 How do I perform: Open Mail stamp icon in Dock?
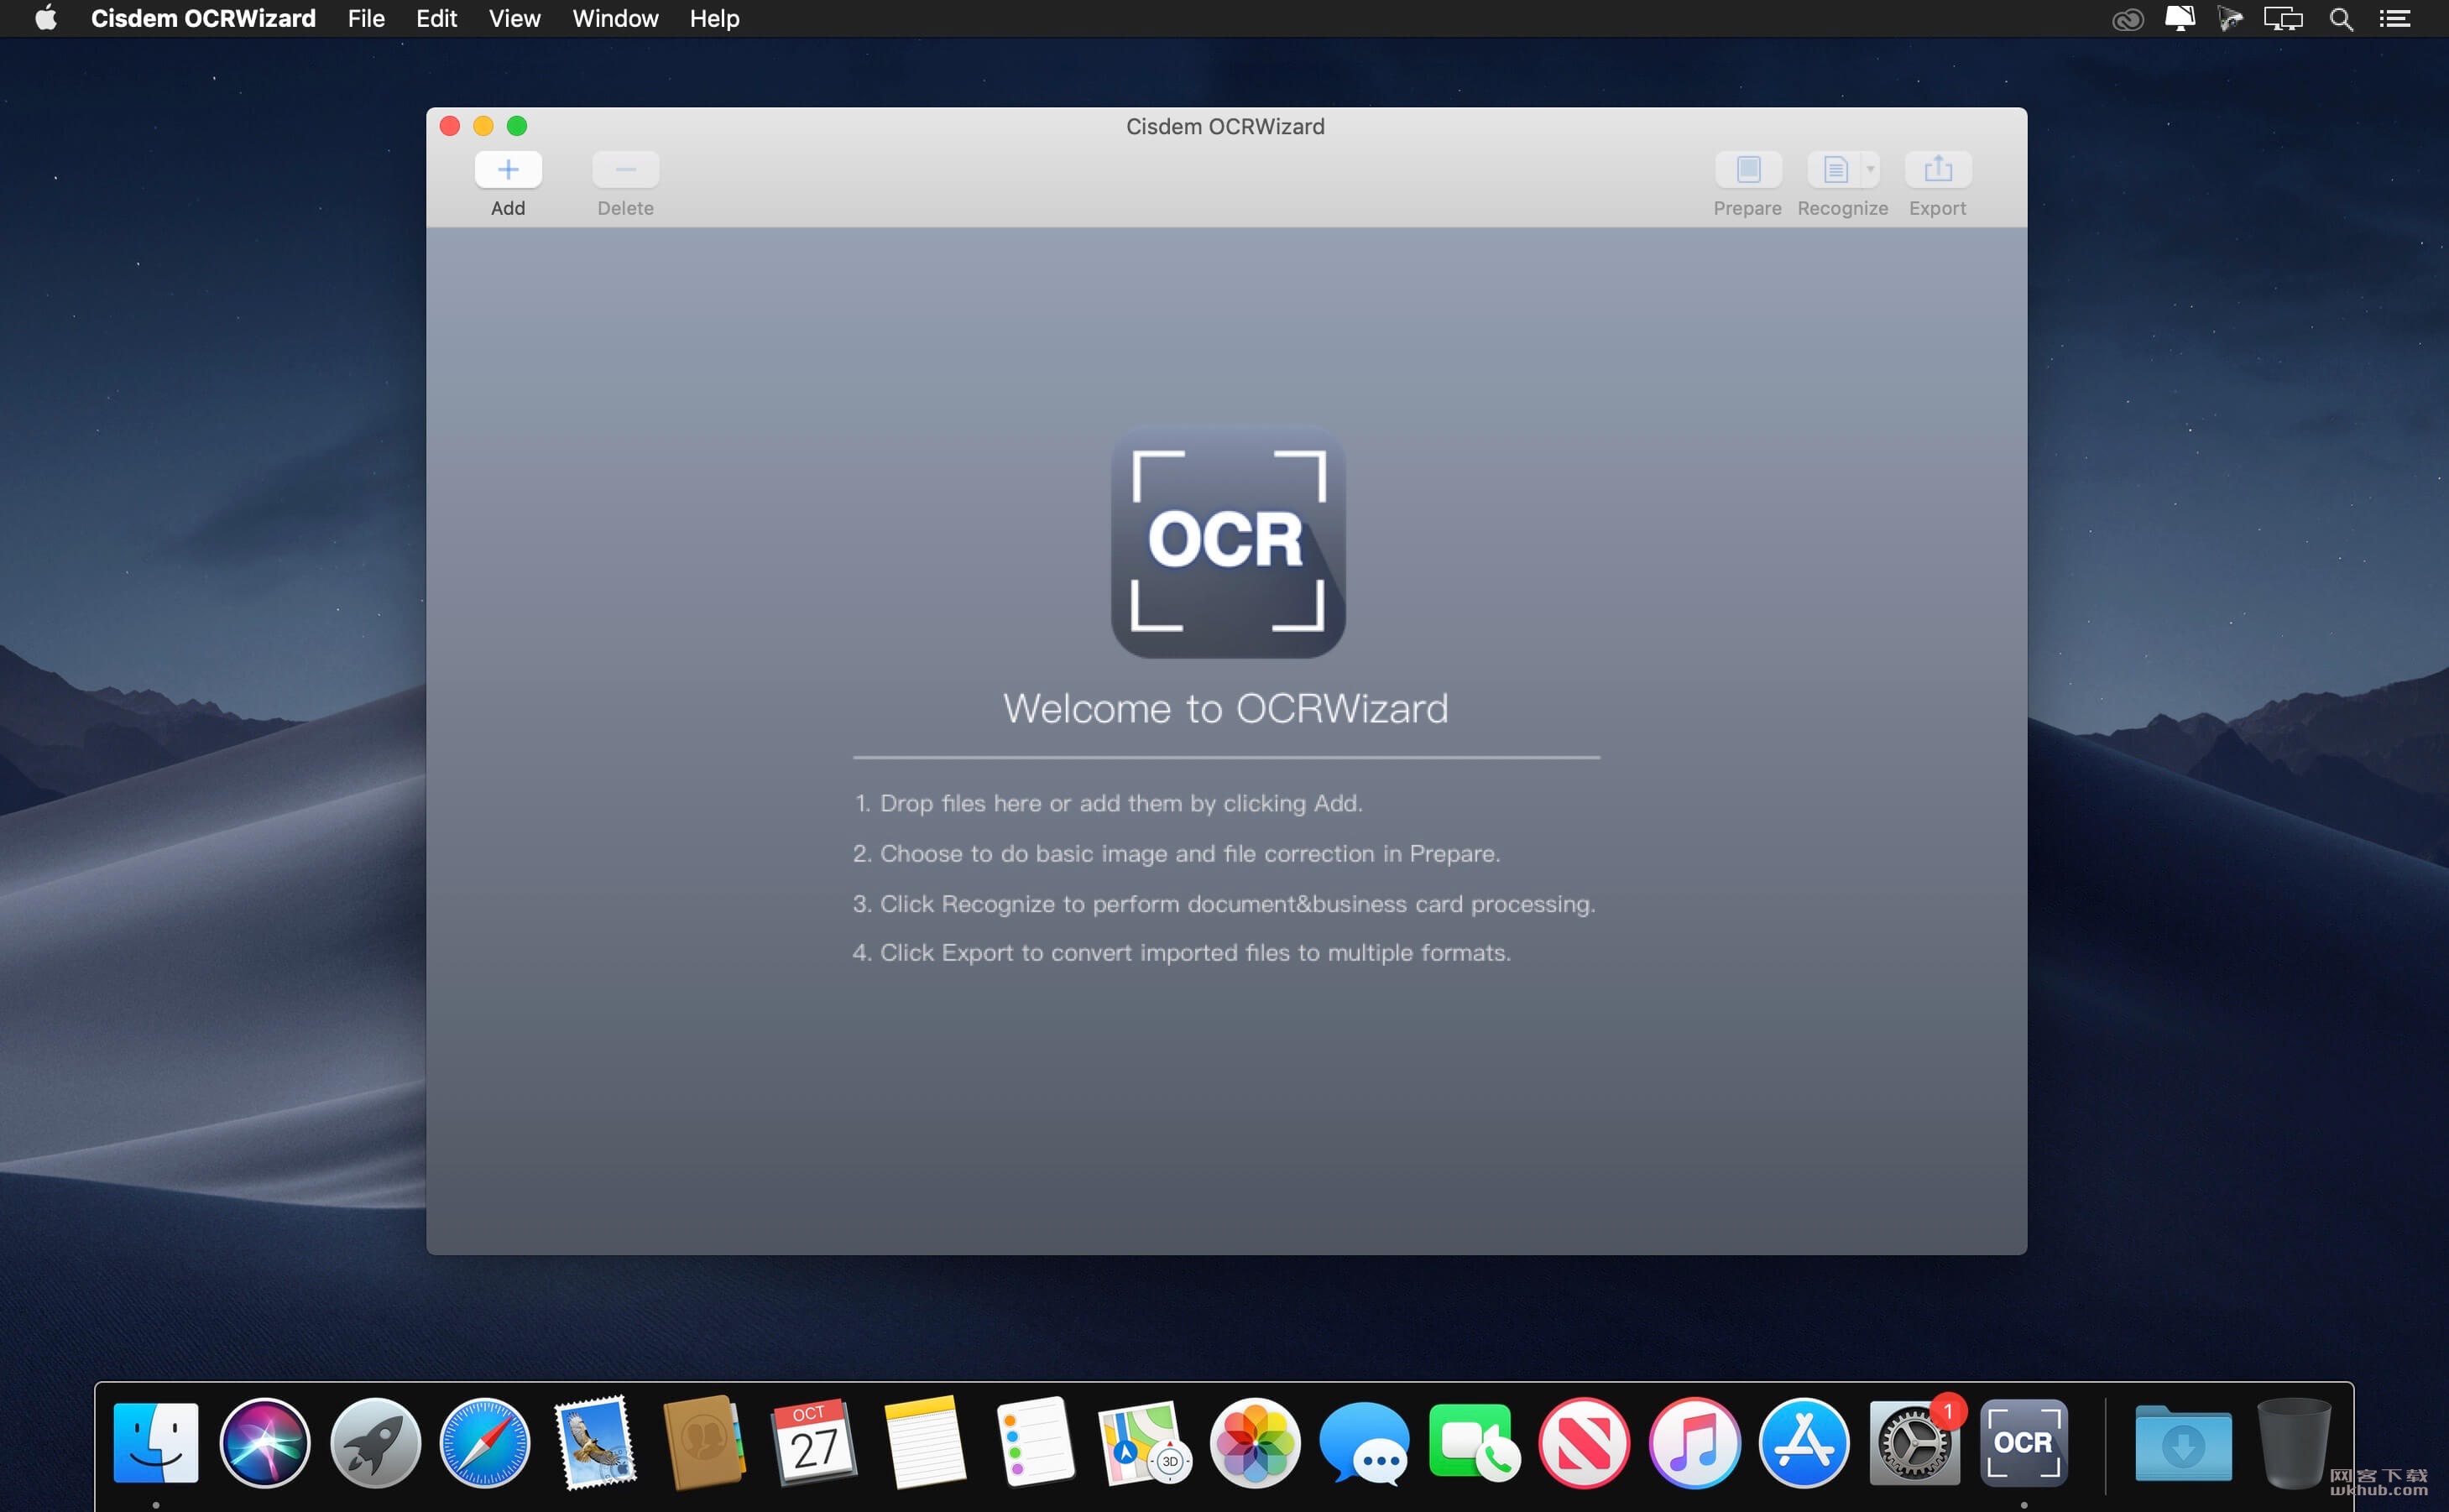coord(595,1443)
